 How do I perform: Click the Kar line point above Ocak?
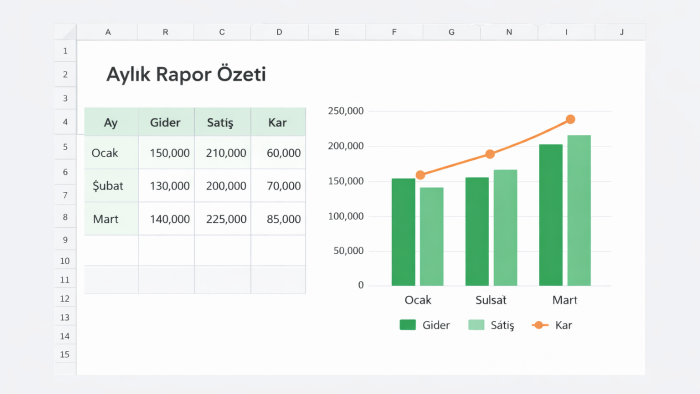click(x=420, y=175)
